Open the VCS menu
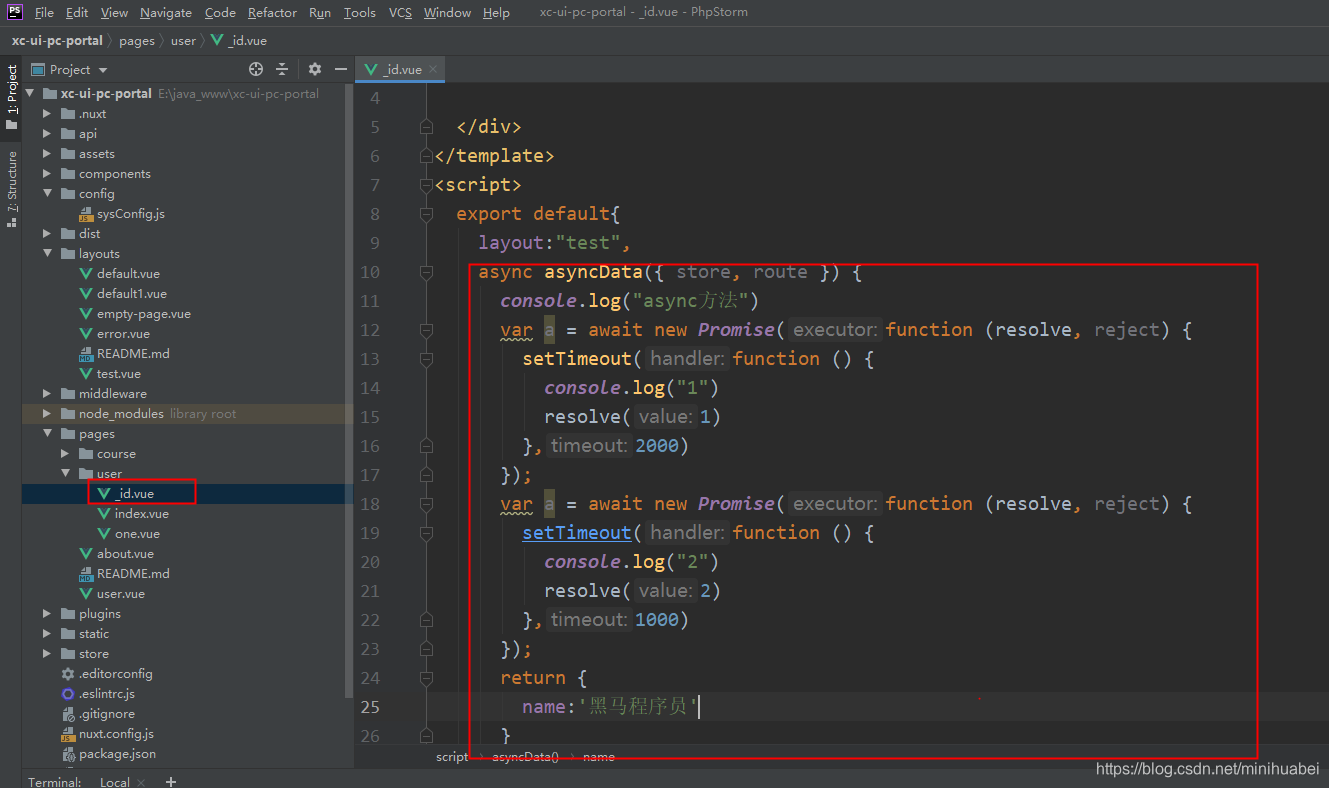 400,12
